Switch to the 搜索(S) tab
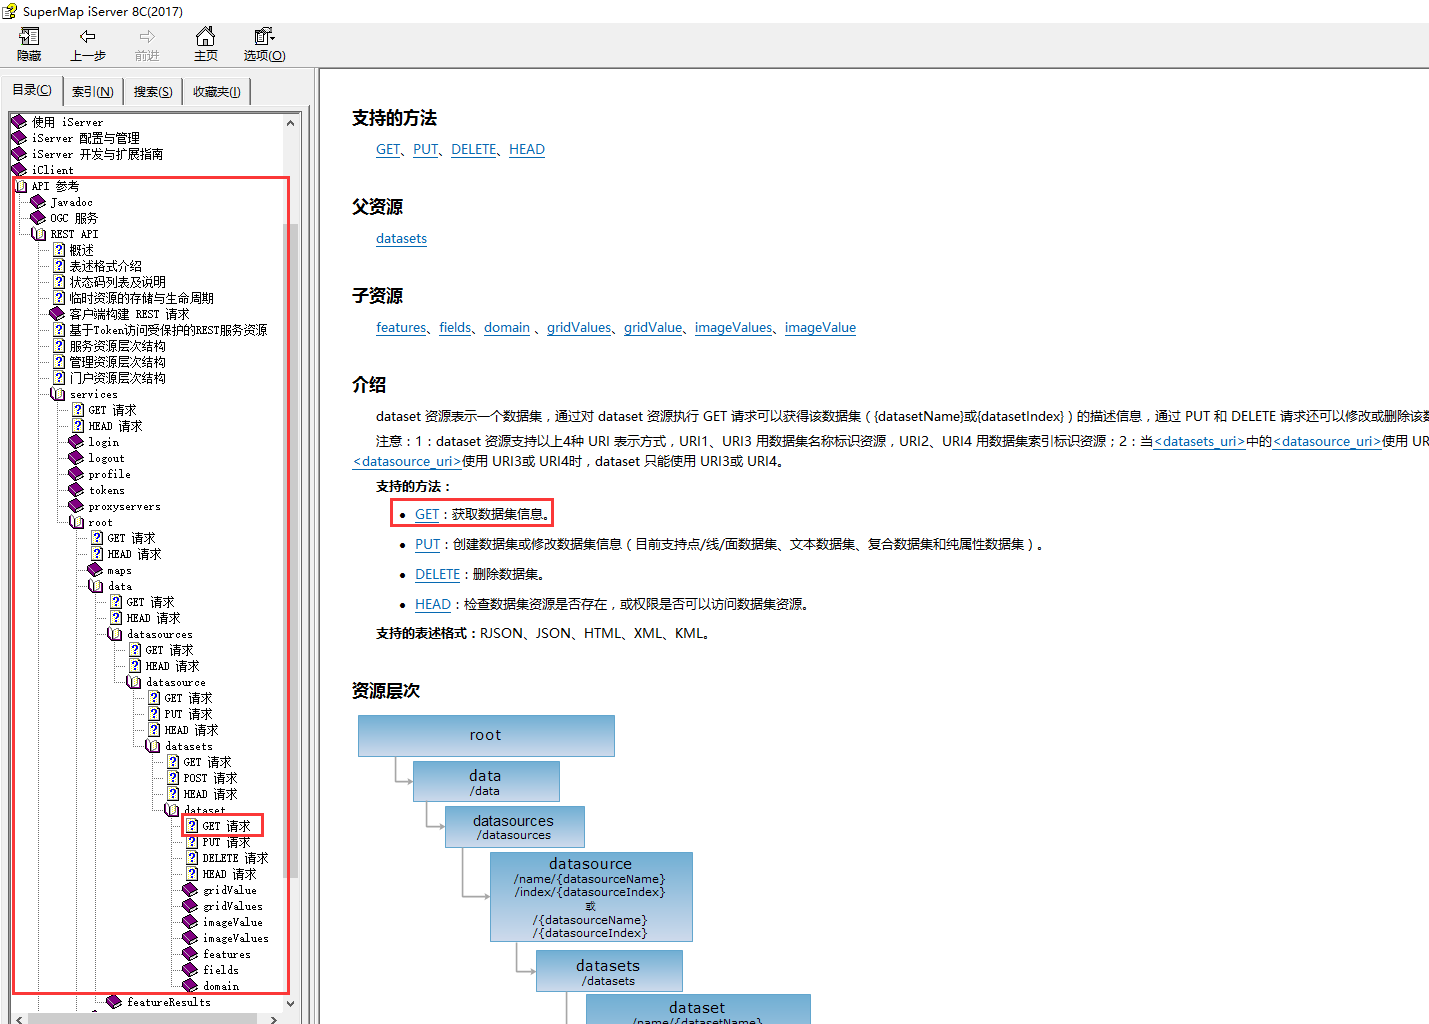The height and width of the screenshot is (1024, 1429). coord(153,92)
